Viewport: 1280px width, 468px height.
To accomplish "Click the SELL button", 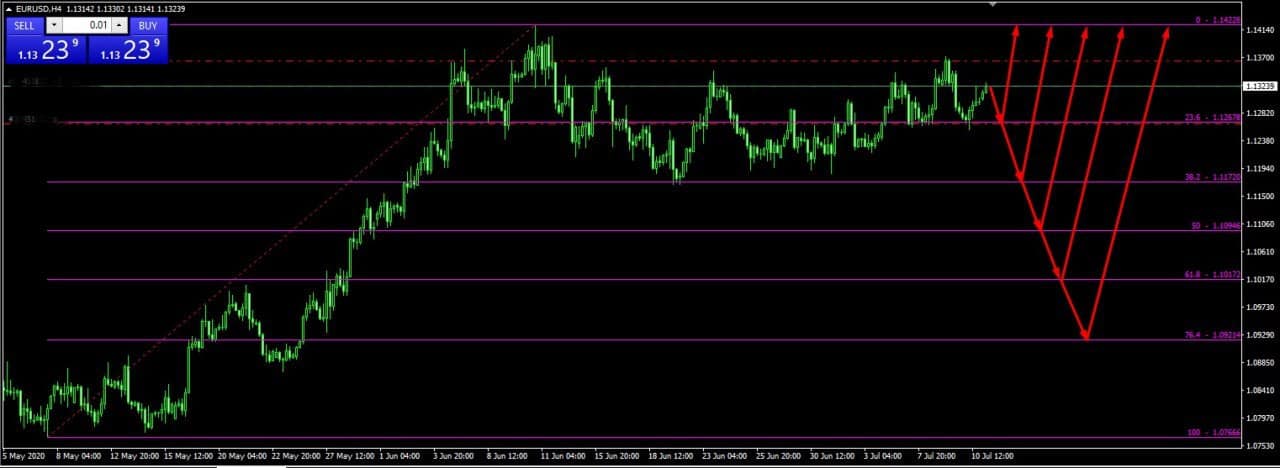I will 25,25.
